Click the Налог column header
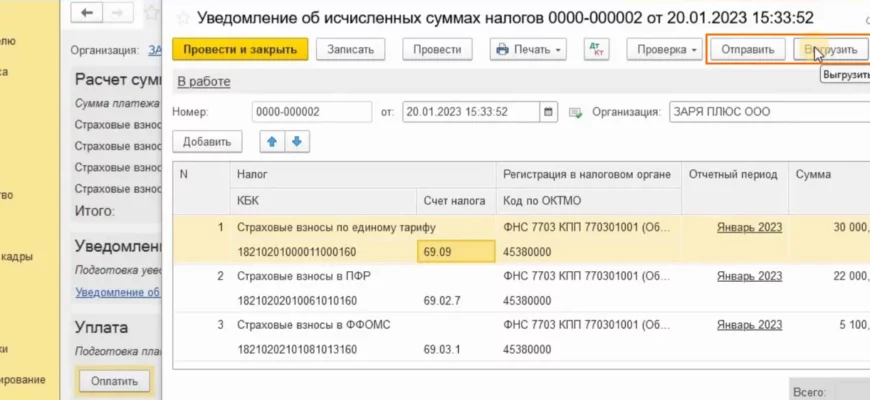The image size is (870, 400). [x=363, y=175]
